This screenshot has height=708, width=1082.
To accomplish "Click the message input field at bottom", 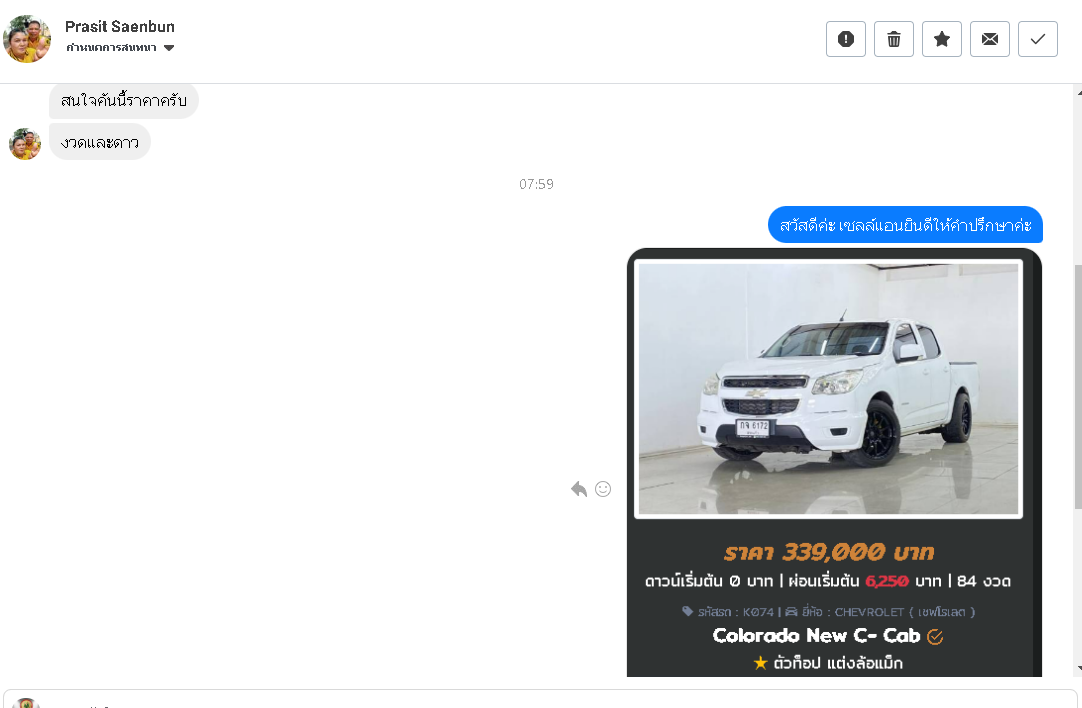I will 540,699.
